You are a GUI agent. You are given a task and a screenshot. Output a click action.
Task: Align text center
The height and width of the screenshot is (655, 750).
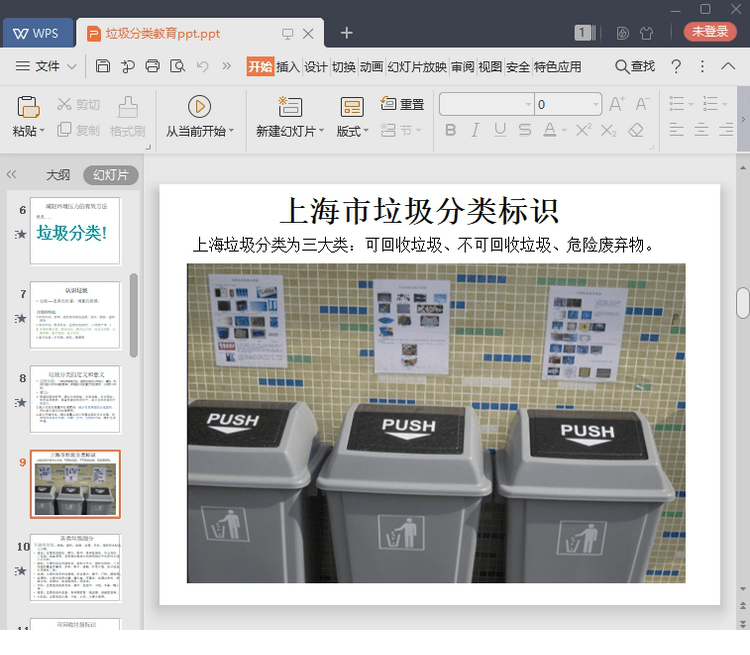pos(701,130)
